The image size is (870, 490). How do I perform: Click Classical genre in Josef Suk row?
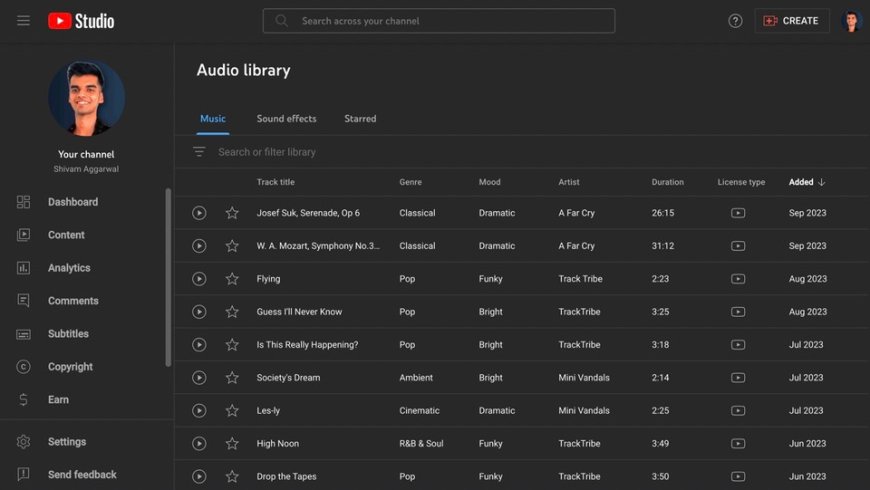coord(417,213)
